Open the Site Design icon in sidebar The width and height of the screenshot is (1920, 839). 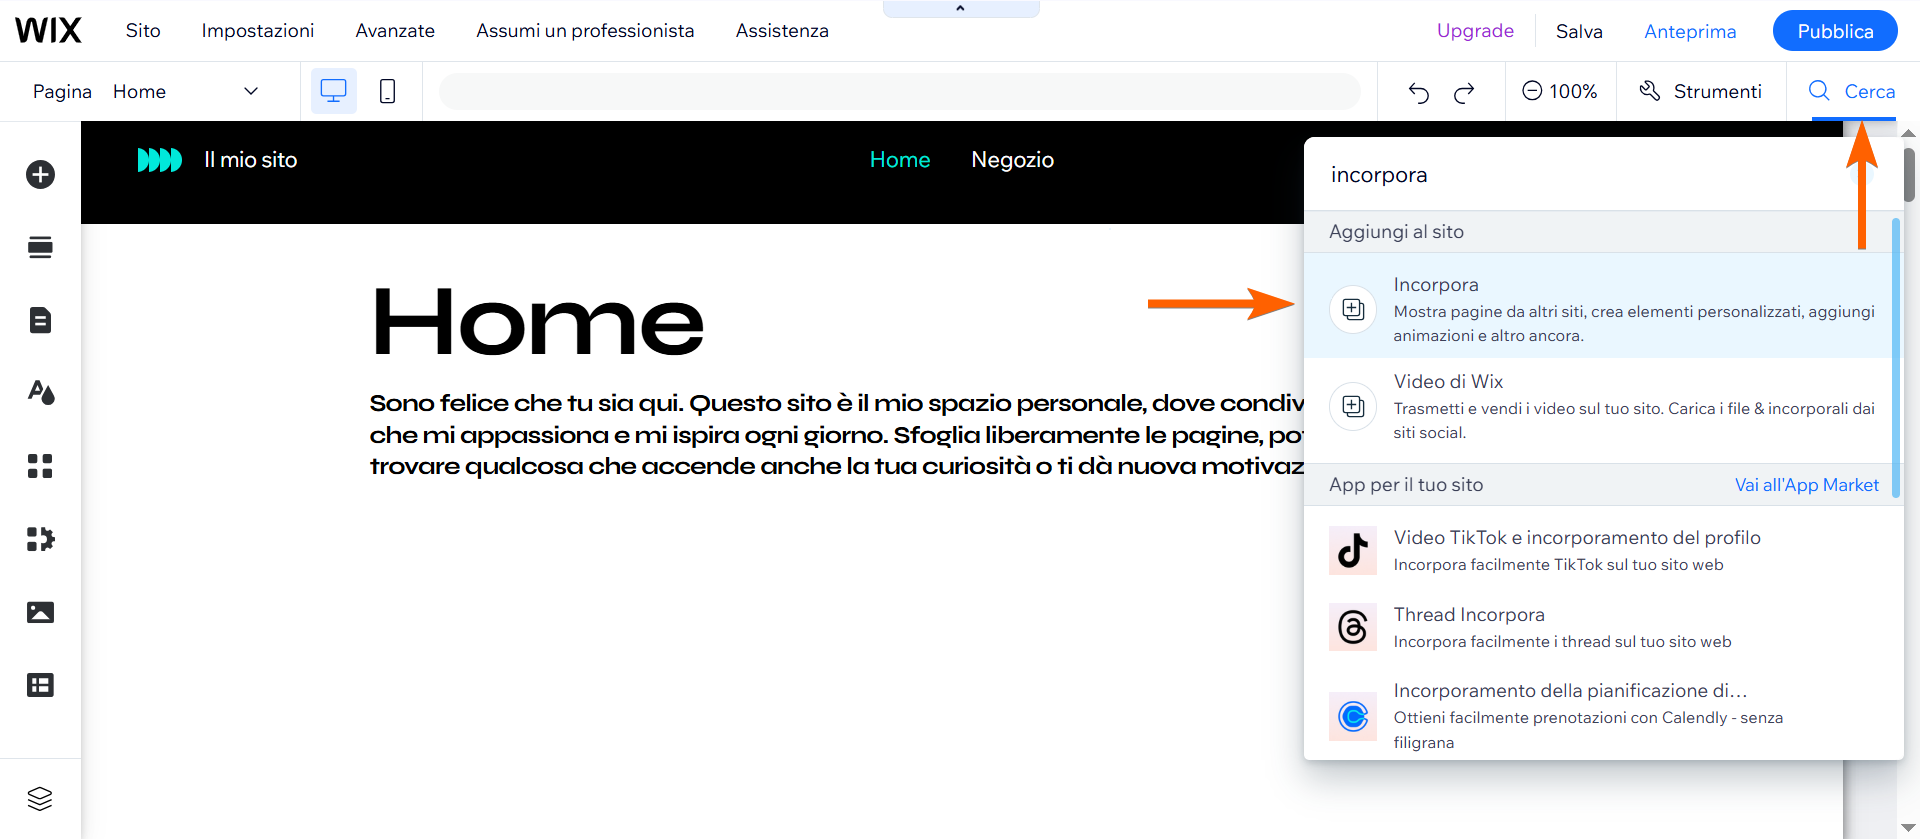coord(40,393)
